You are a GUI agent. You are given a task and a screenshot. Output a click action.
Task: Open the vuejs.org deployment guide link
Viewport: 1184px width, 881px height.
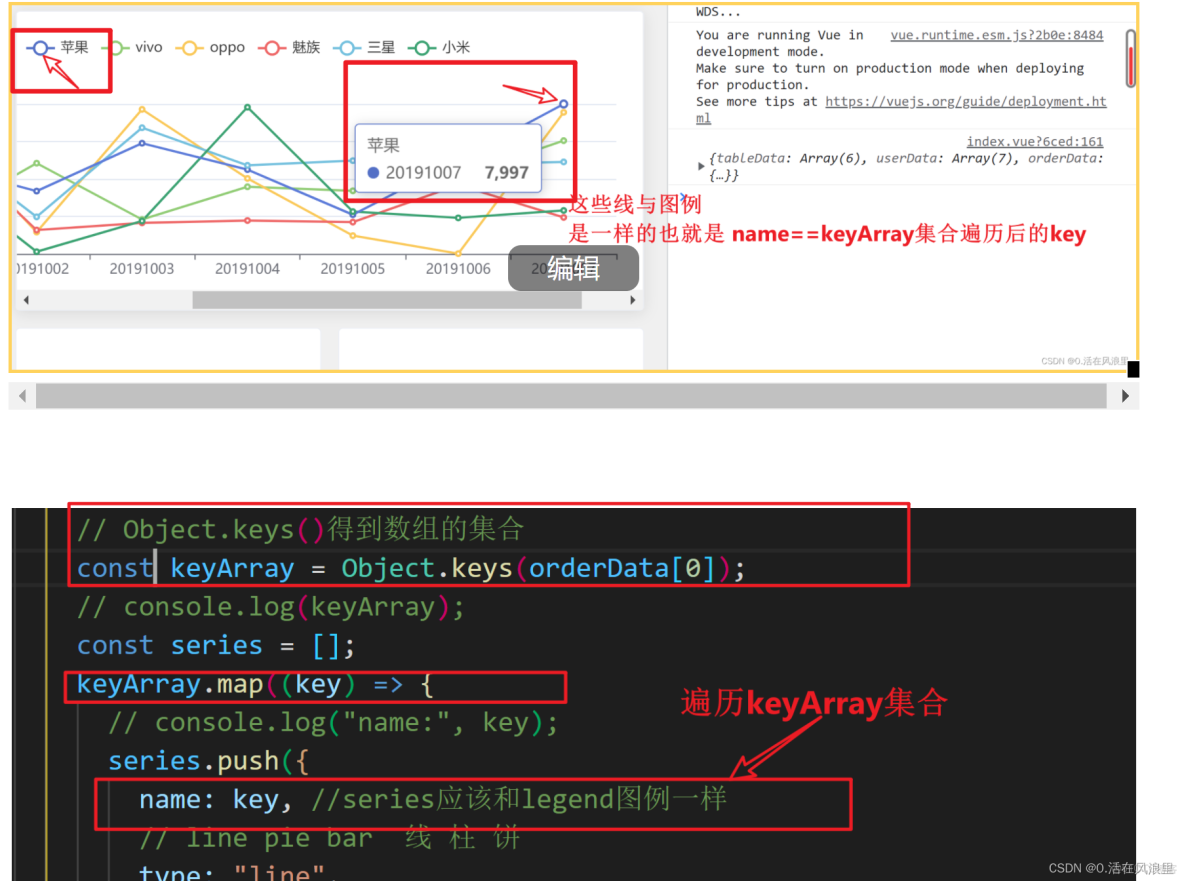coord(965,101)
